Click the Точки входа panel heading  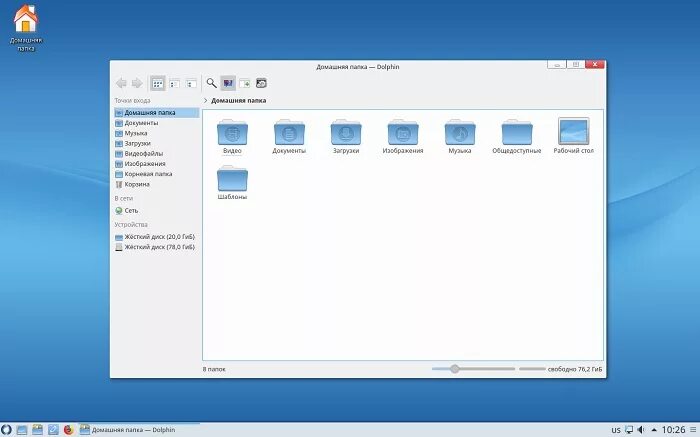(x=132, y=101)
